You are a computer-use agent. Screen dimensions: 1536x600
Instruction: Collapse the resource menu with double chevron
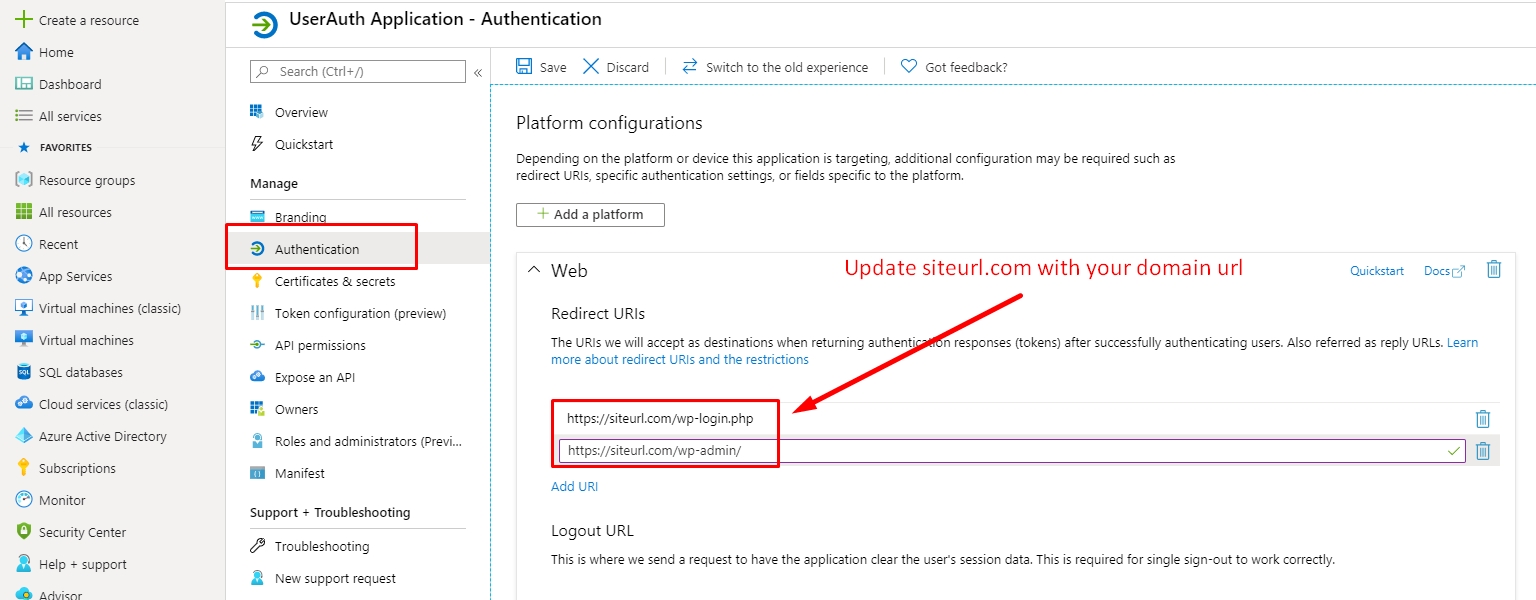478,72
